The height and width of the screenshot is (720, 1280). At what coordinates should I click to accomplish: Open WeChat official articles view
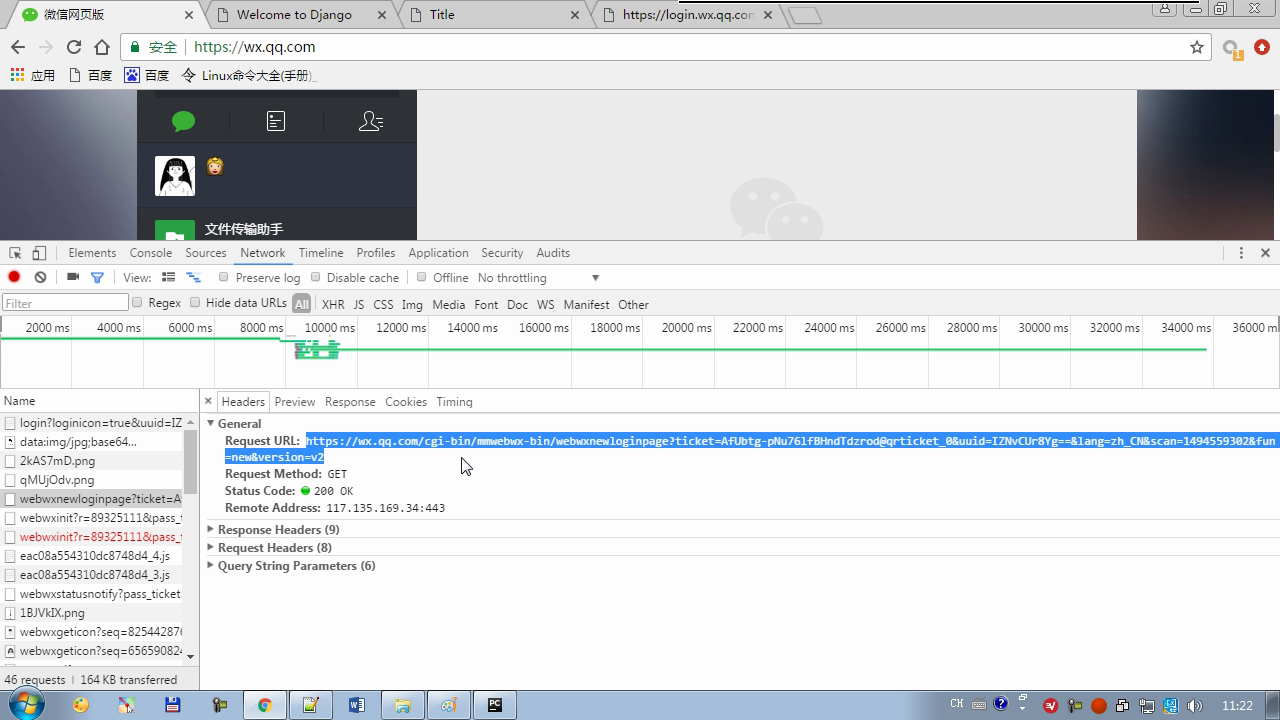[x=276, y=121]
